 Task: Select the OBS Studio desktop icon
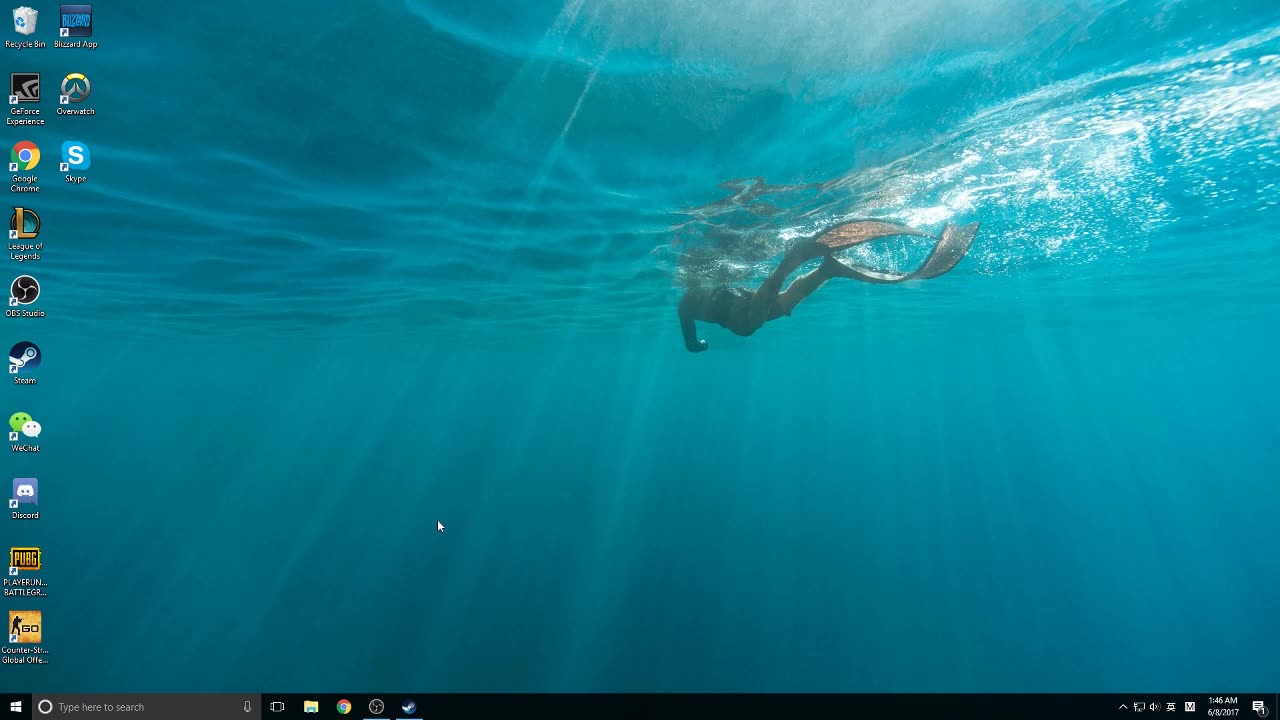point(25,297)
